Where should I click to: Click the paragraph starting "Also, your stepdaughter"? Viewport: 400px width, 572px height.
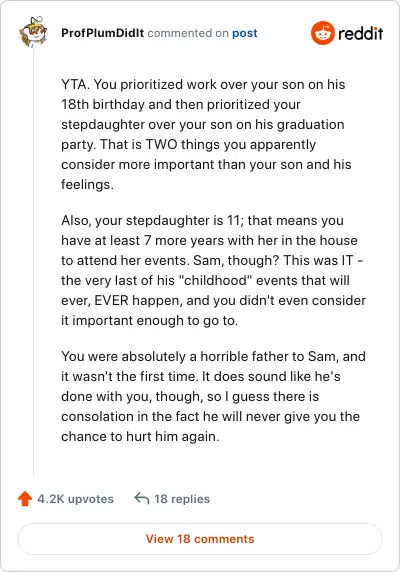[213, 270]
